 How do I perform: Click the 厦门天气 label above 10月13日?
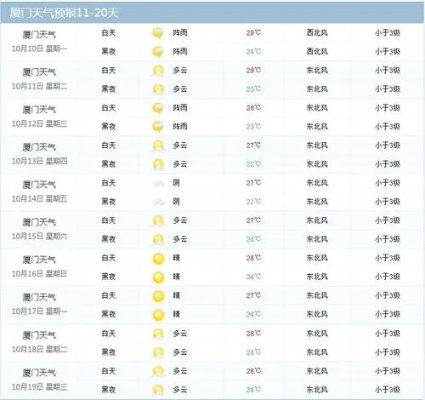(x=39, y=147)
